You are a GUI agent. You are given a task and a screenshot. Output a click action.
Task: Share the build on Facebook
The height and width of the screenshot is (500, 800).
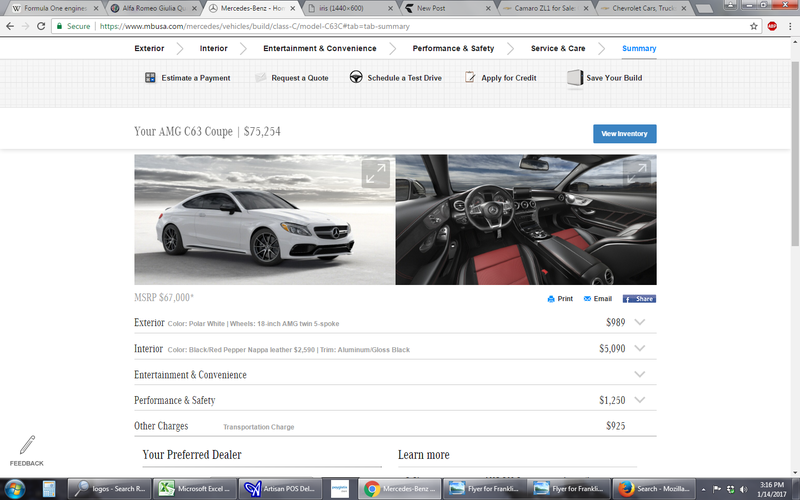click(x=639, y=298)
